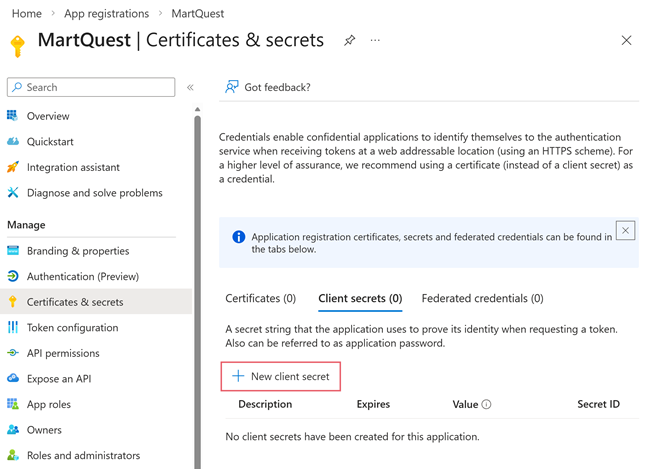650x469 pixels.
Task: Click the Token configuration bars icon
Action: [x=13, y=327]
